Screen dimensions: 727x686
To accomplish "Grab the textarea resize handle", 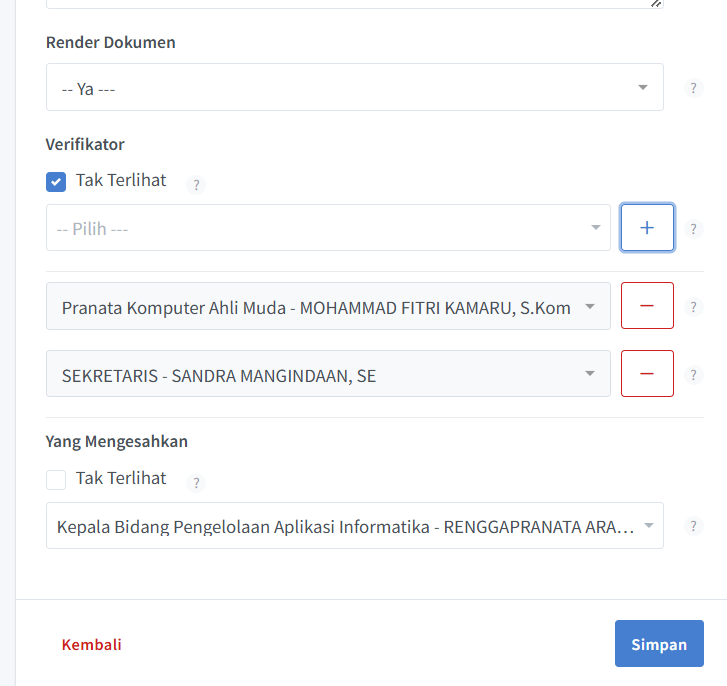I will (x=656, y=3).
